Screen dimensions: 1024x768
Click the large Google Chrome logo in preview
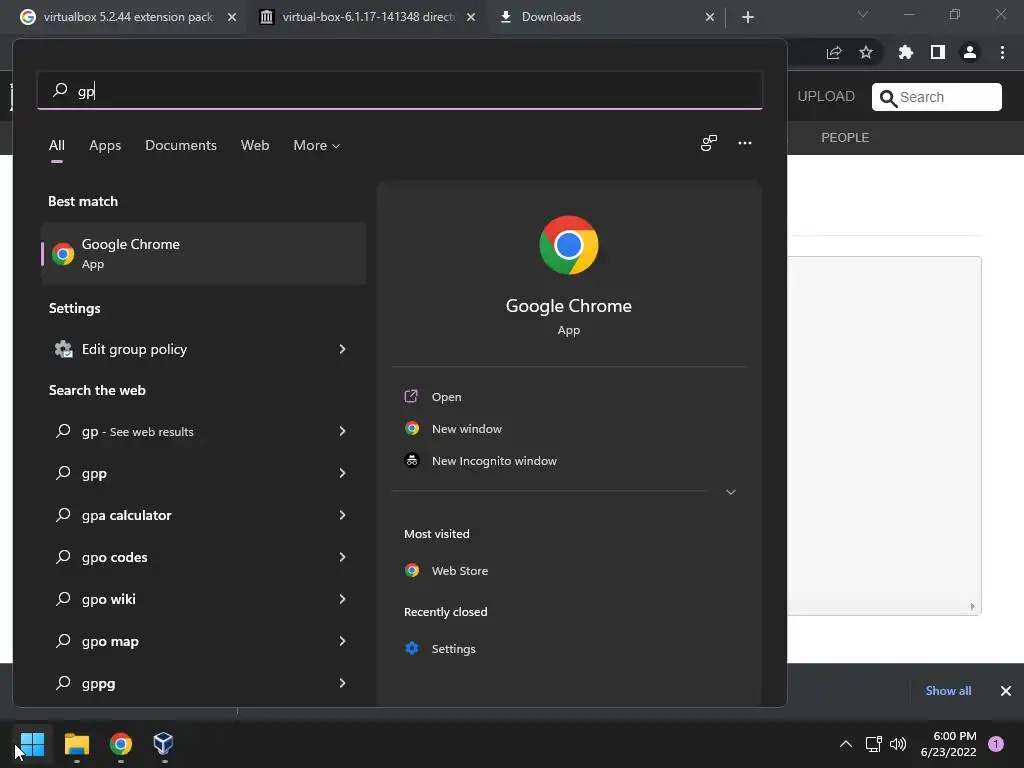[568, 245]
